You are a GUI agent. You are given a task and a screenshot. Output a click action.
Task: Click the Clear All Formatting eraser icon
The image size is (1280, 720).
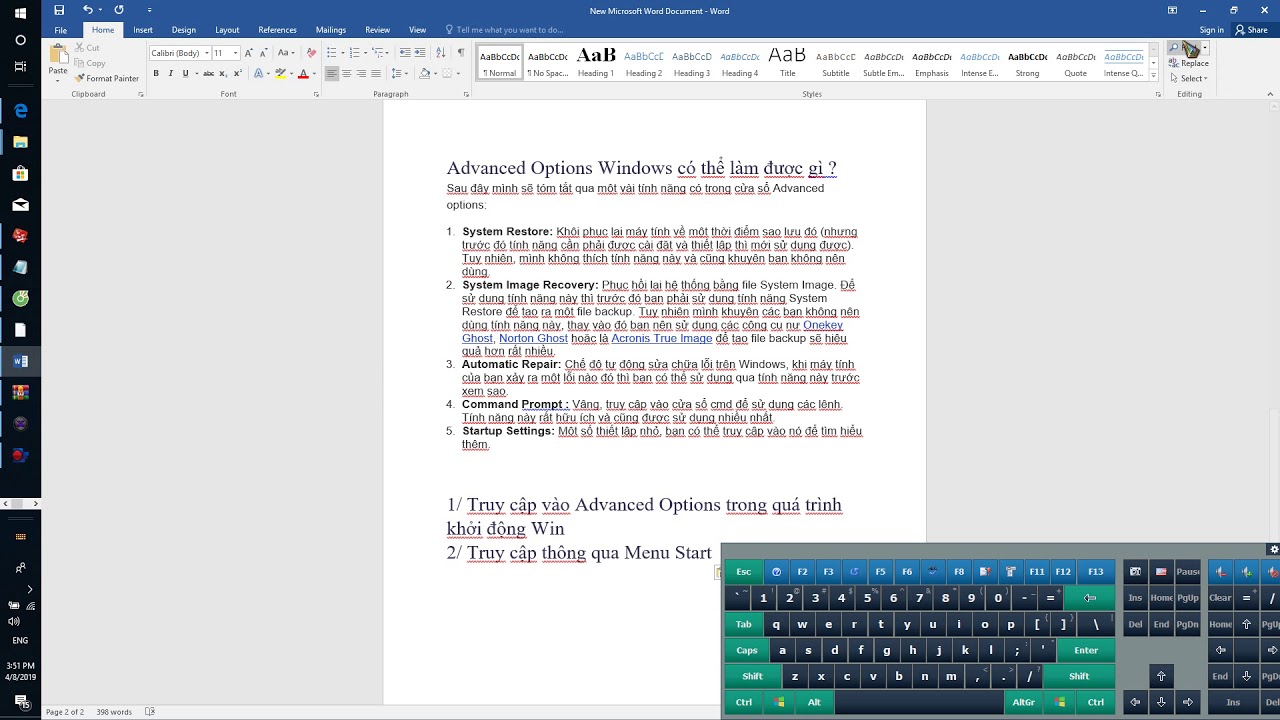click(x=311, y=52)
